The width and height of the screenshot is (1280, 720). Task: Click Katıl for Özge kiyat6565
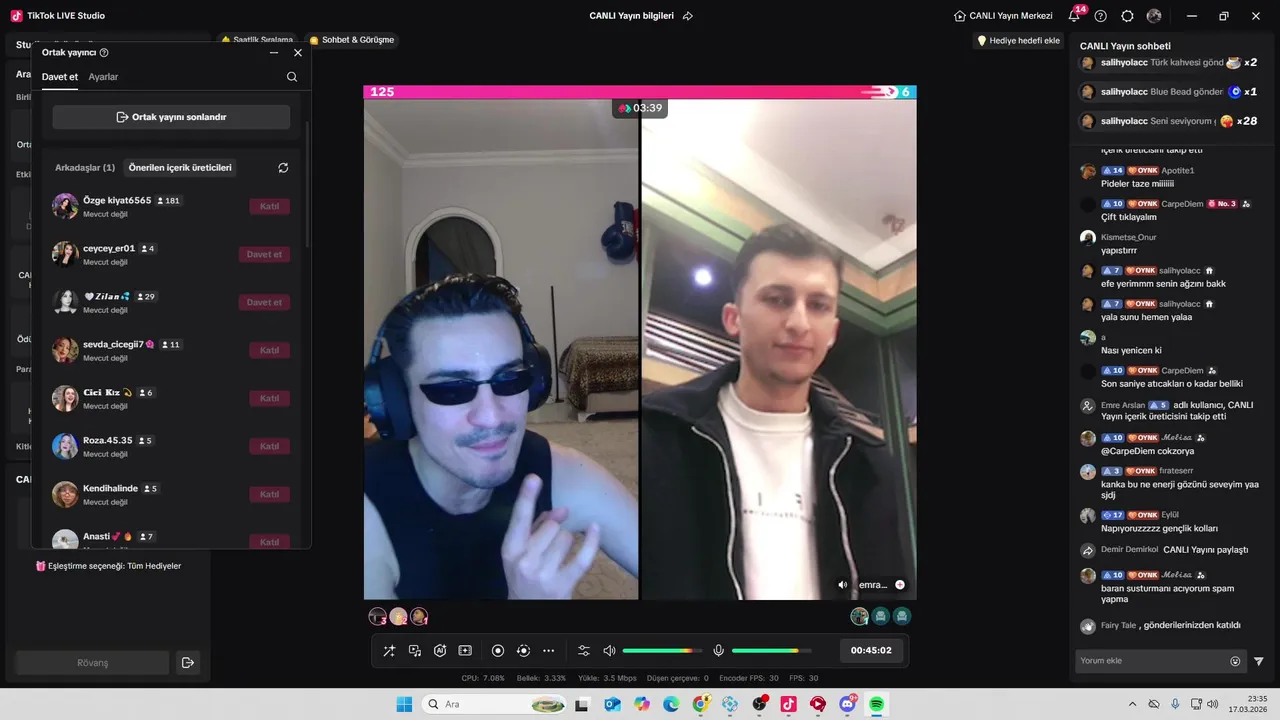click(x=269, y=206)
